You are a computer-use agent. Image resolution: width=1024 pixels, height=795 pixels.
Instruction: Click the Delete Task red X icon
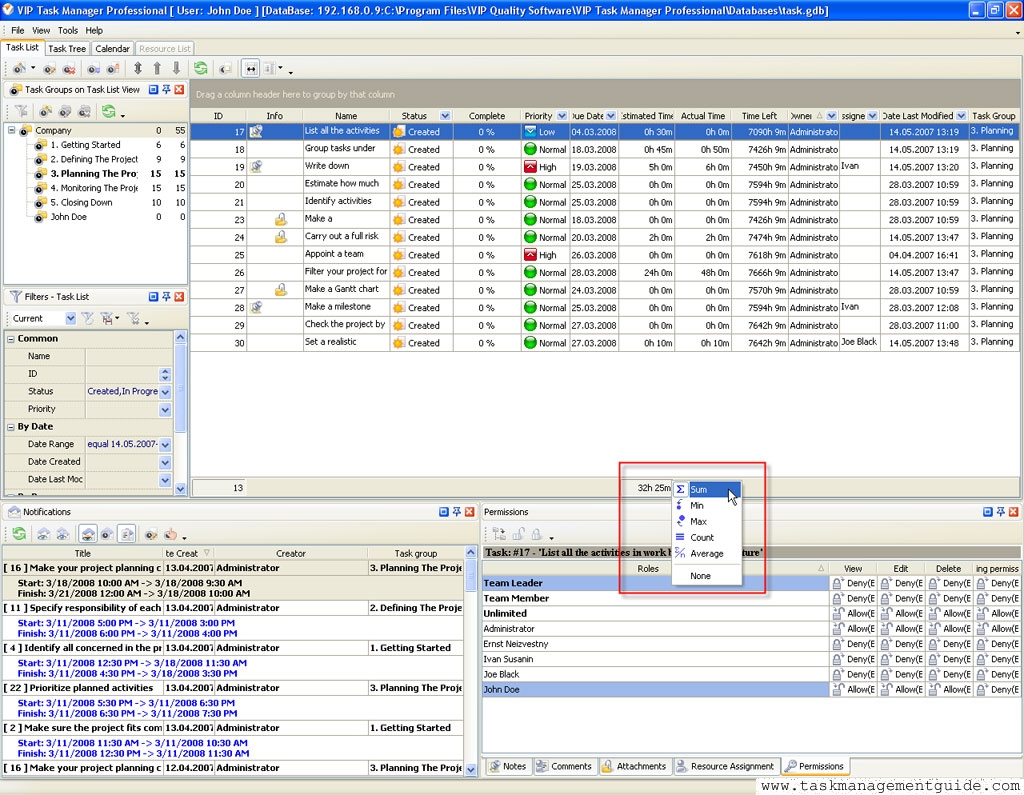69,68
